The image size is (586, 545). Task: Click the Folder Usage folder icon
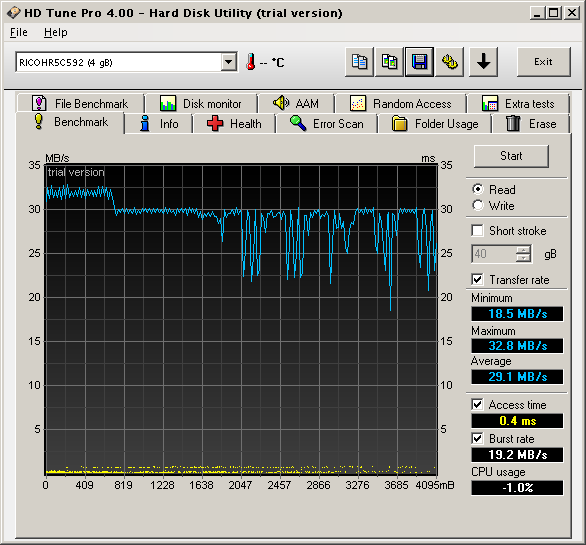400,123
